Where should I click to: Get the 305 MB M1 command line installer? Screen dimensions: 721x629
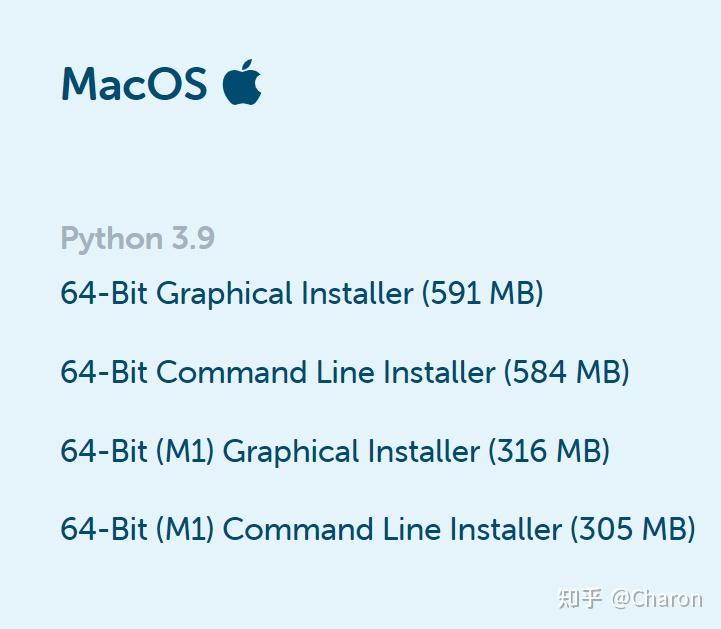pyautogui.click(x=378, y=529)
